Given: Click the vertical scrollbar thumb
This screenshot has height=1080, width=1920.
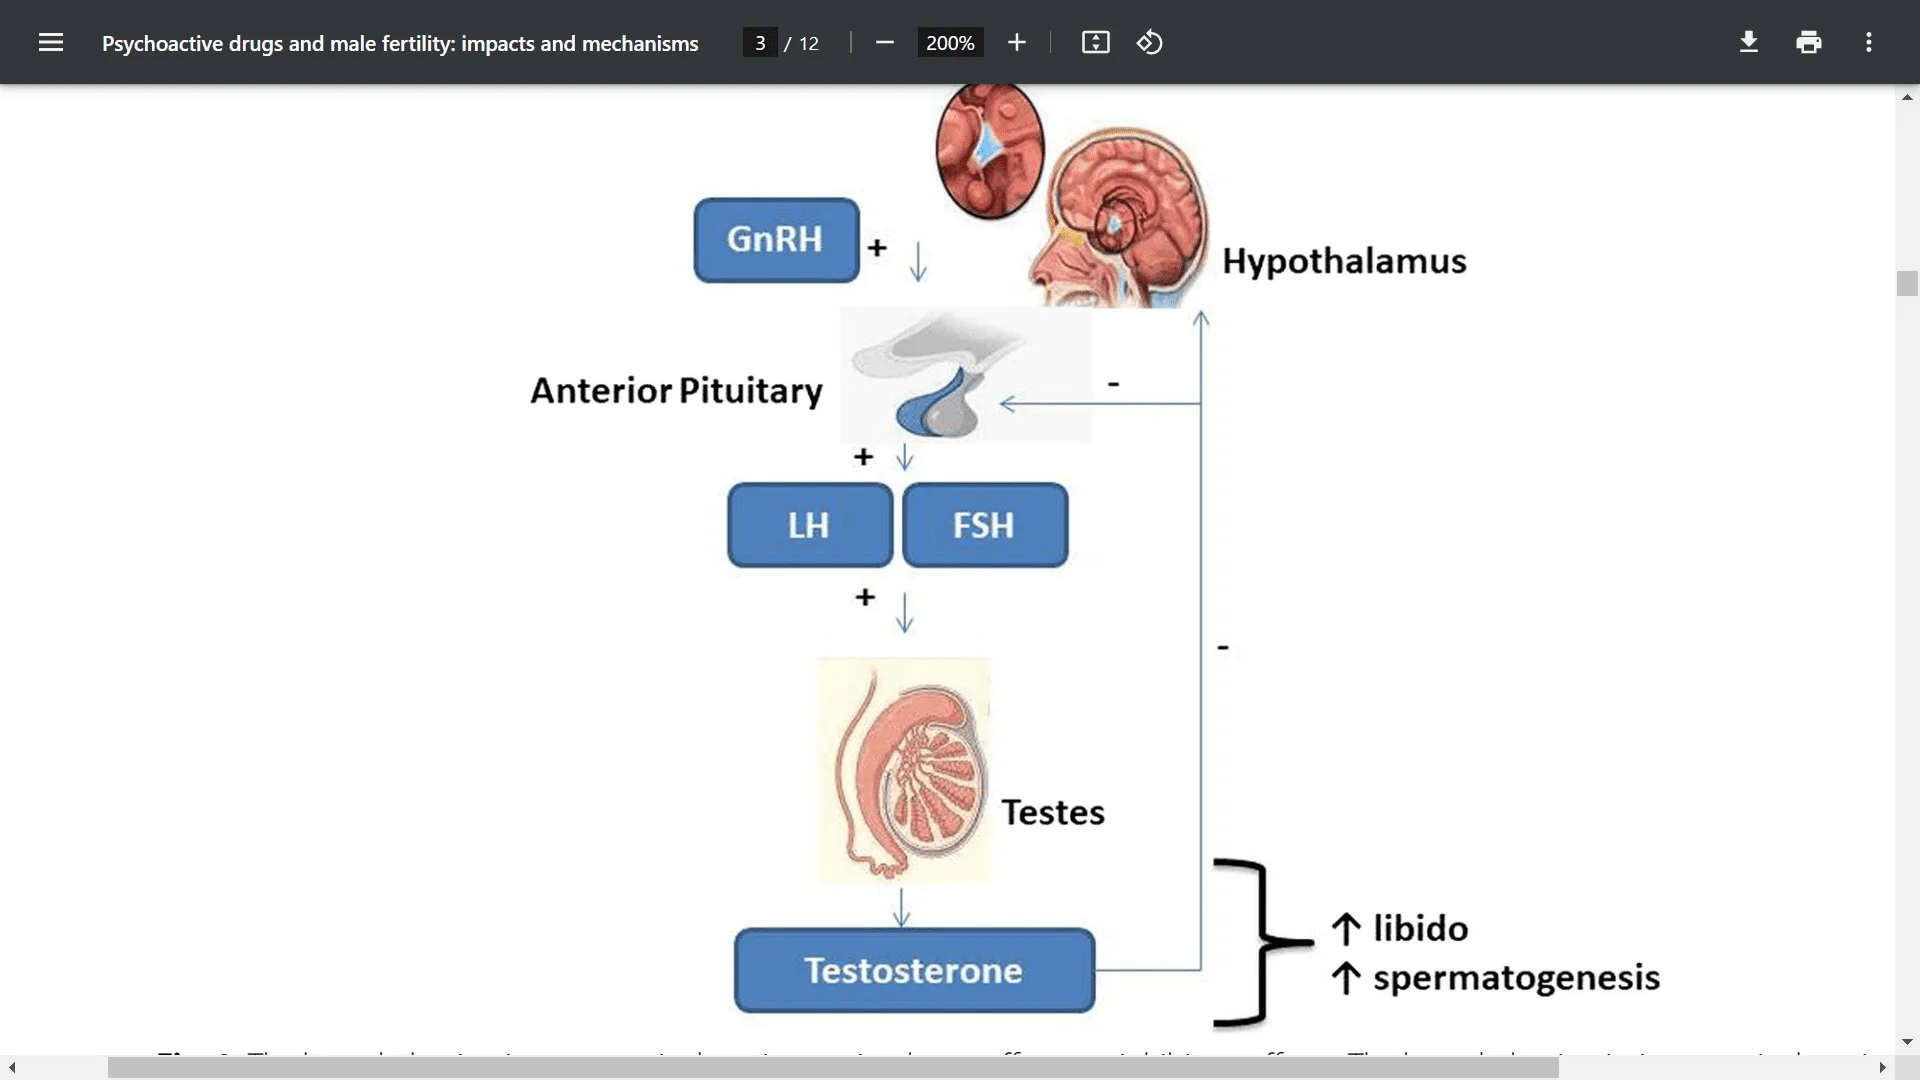Looking at the screenshot, I should [x=1907, y=283].
